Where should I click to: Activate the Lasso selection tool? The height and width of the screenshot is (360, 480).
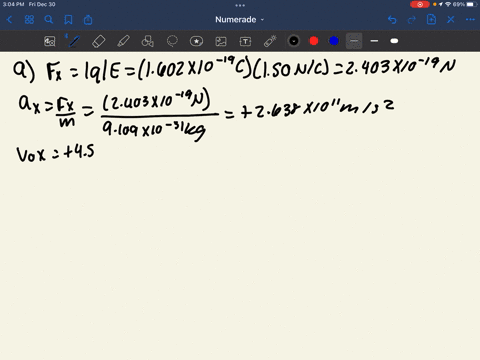[x=172, y=41]
